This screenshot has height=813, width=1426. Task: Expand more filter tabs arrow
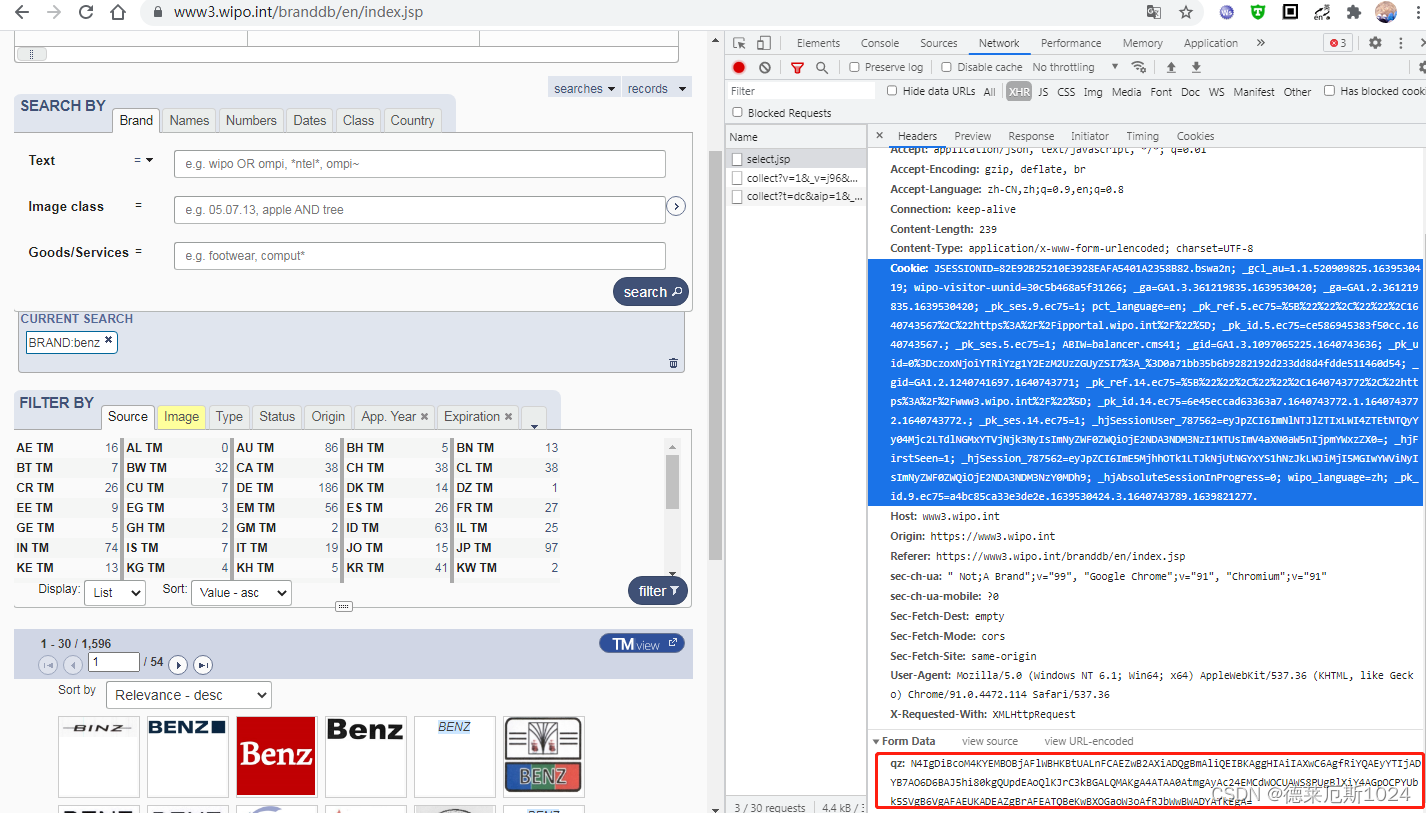pyautogui.click(x=534, y=421)
